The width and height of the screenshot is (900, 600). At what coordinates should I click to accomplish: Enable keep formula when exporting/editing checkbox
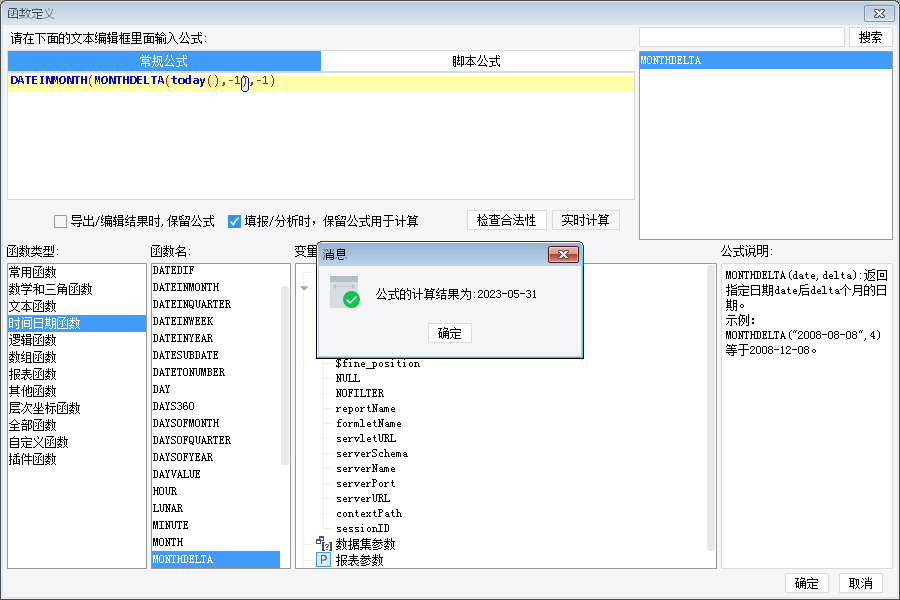[x=60, y=221]
